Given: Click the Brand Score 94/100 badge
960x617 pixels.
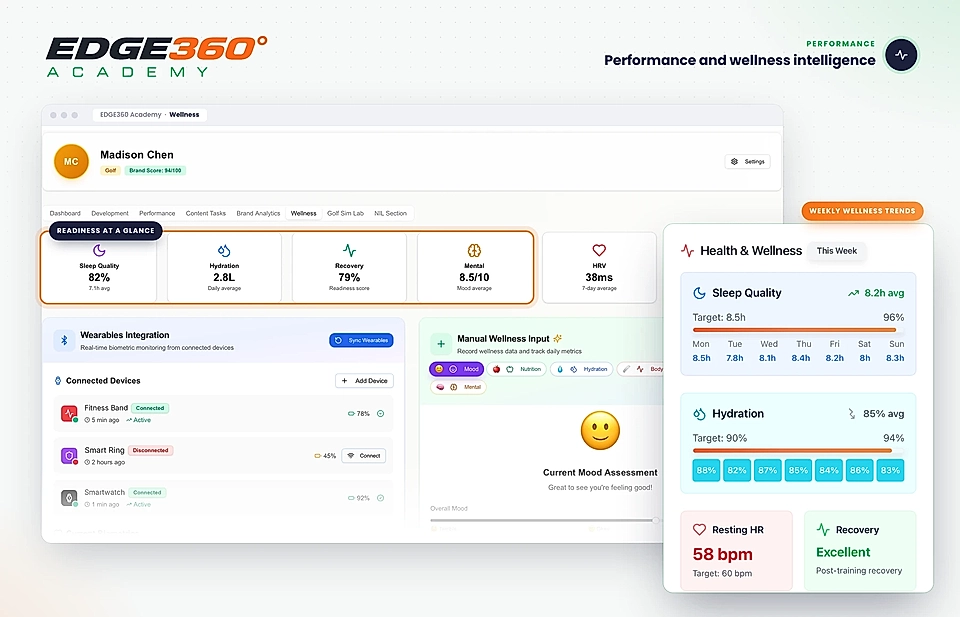Looking at the screenshot, I should pos(155,171).
